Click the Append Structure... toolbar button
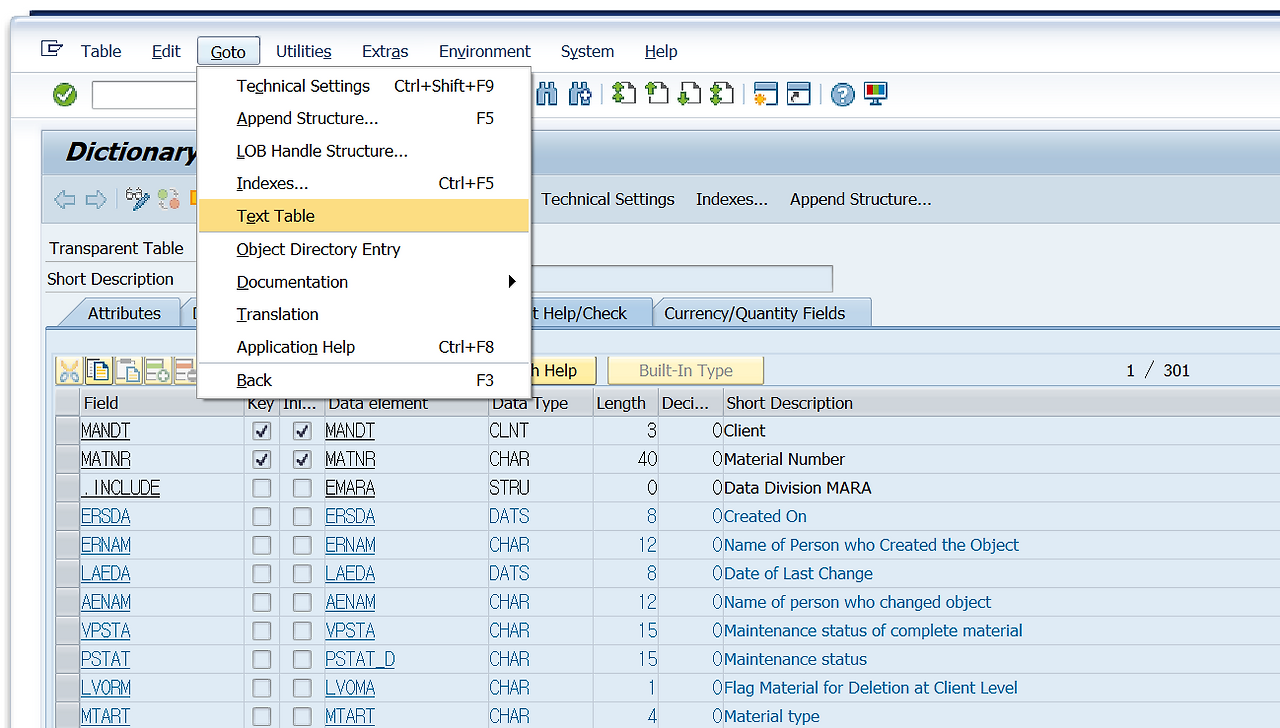 [860, 199]
